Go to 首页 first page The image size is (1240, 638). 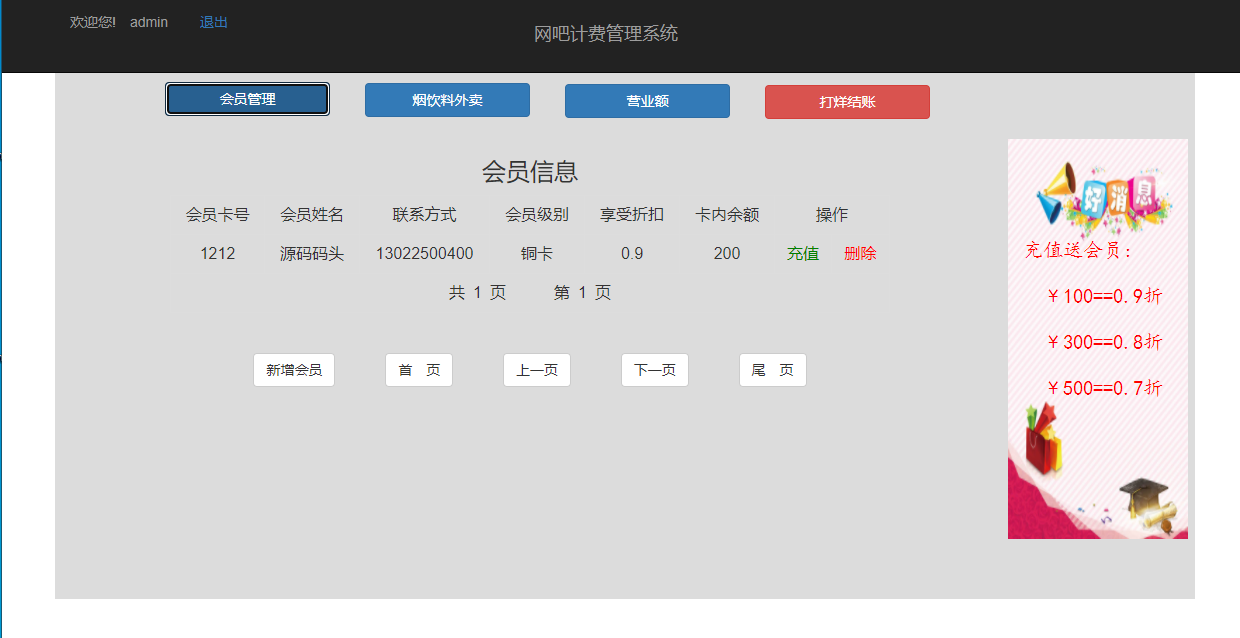(x=418, y=369)
